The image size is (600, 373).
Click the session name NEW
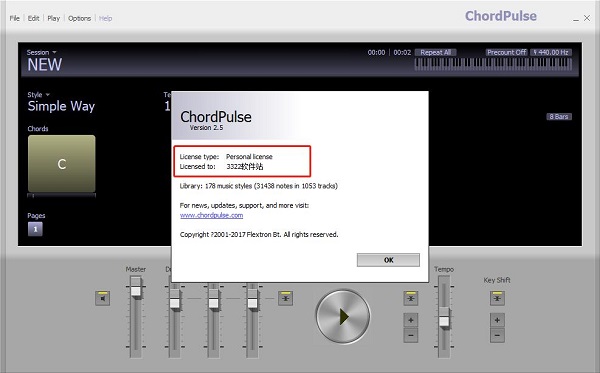[x=44, y=65]
